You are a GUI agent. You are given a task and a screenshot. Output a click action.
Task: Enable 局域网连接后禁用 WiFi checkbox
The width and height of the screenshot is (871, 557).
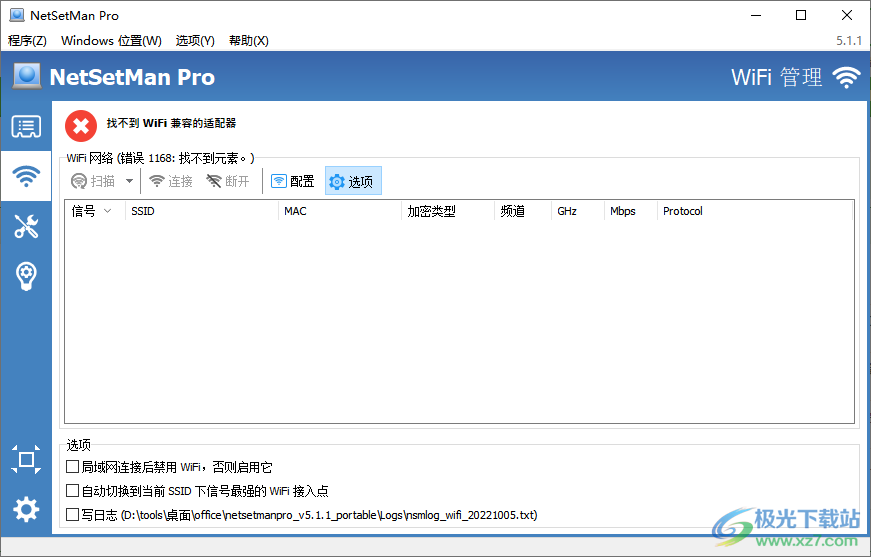[72, 466]
